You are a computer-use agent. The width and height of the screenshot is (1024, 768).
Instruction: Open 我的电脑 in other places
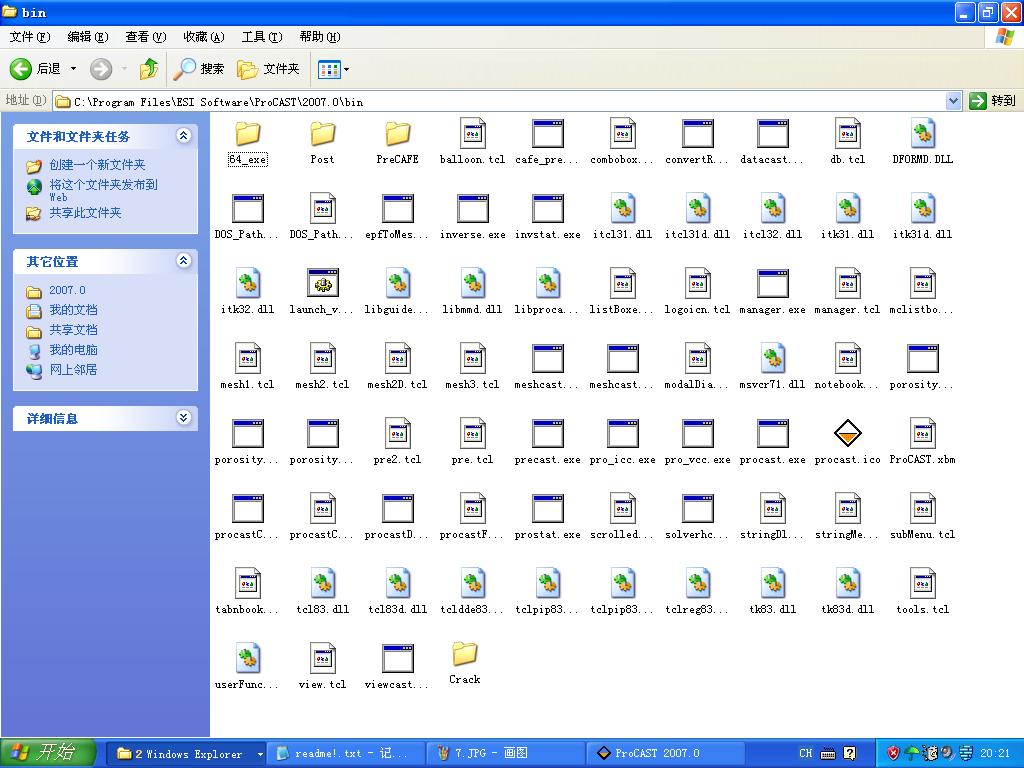point(73,349)
